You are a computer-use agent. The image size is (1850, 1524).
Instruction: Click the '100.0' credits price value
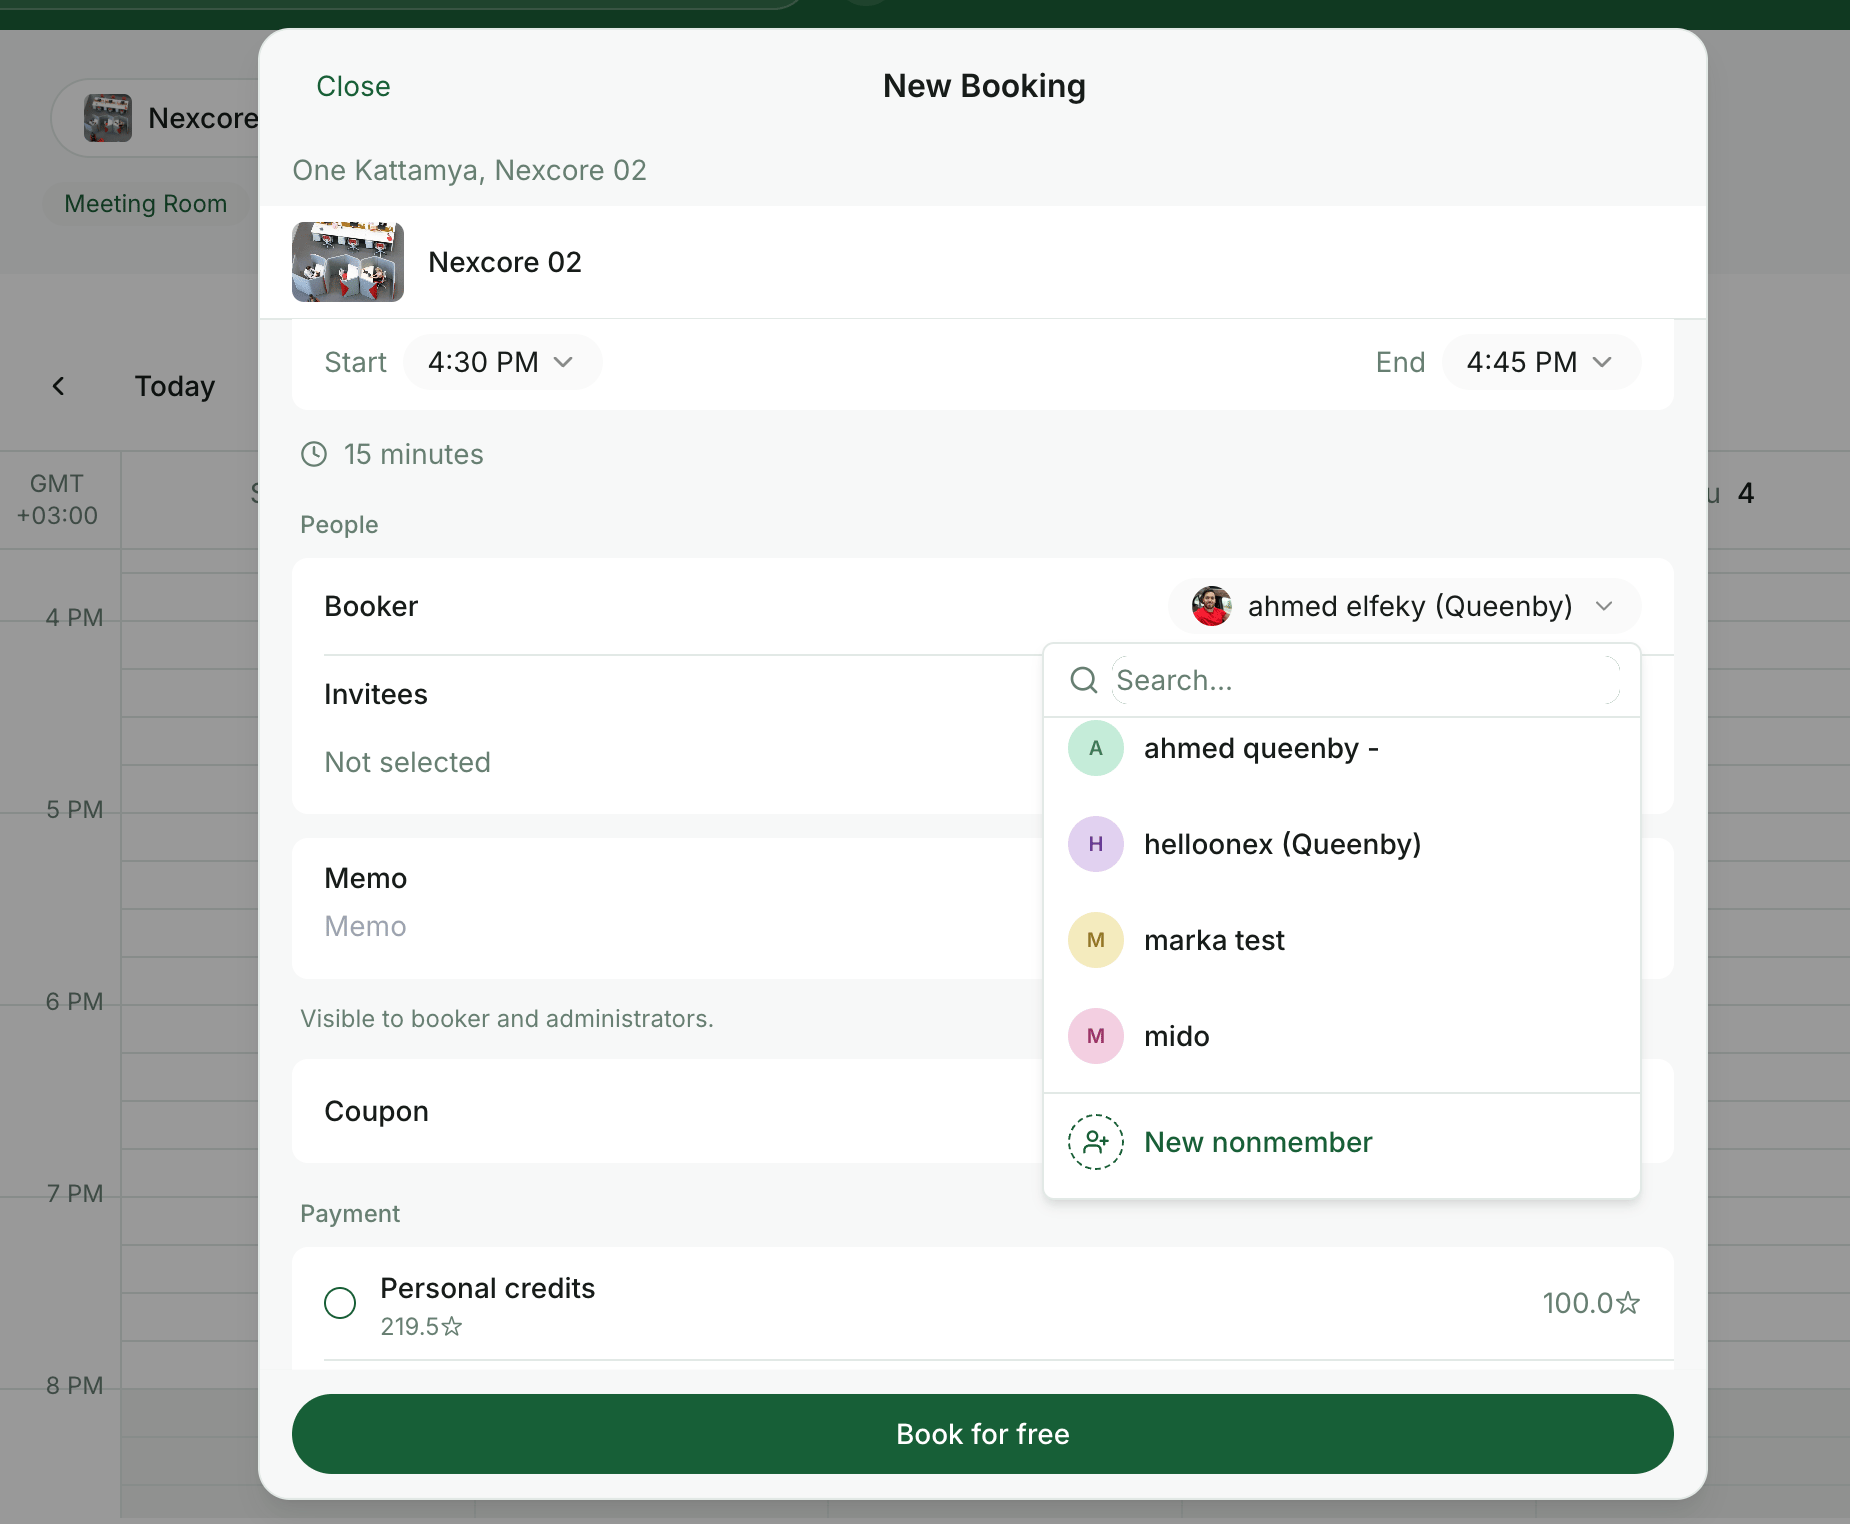pos(1578,1303)
